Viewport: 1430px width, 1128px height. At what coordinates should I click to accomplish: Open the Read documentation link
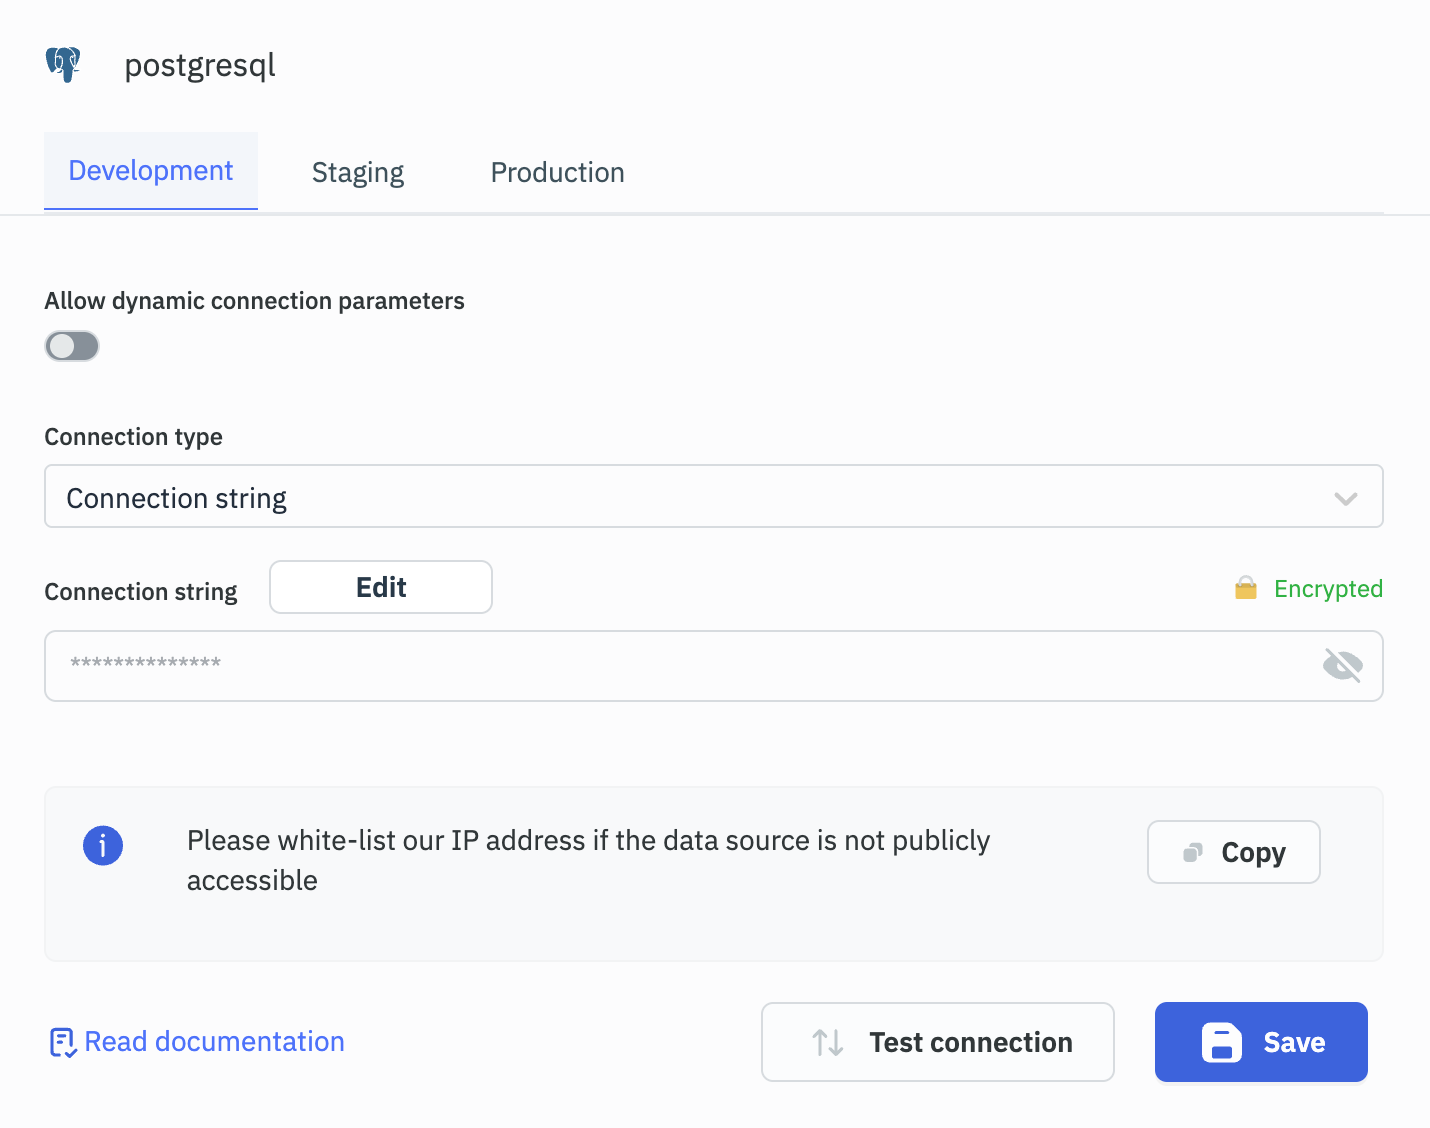[214, 1042]
